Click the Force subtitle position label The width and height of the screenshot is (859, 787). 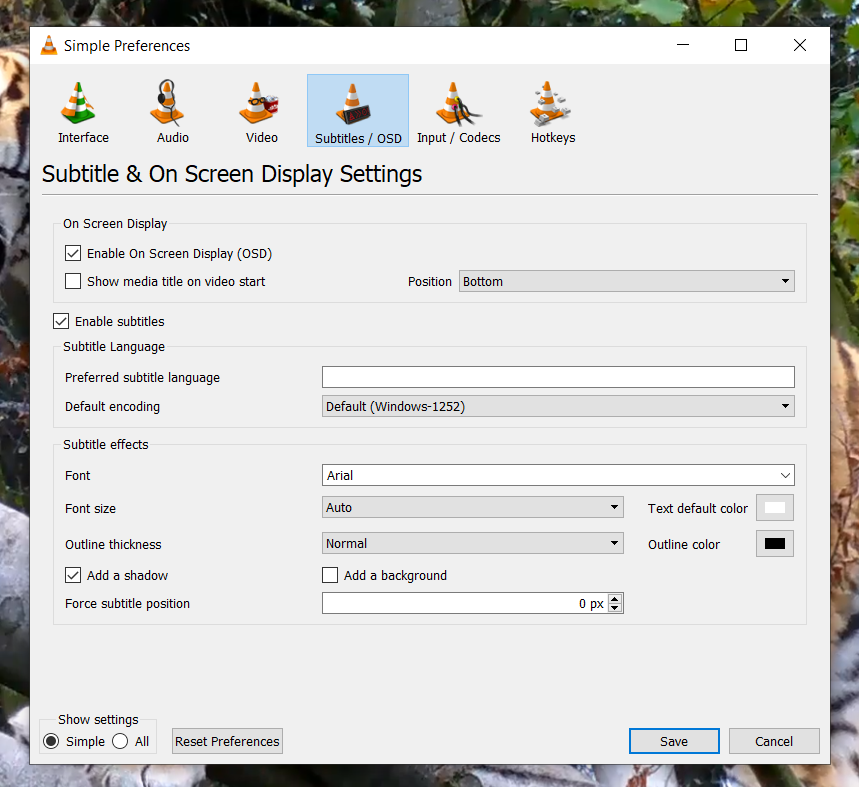[128, 604]
